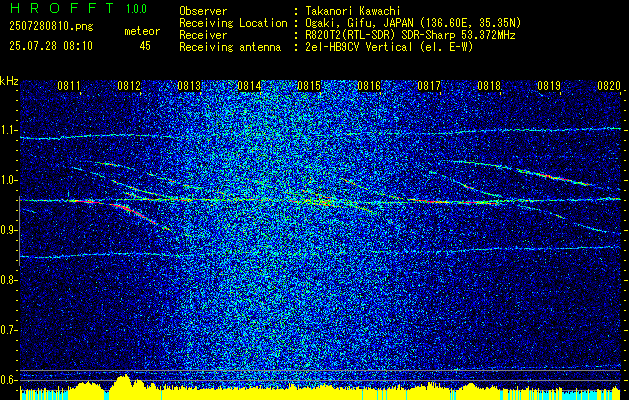
Task: Click the 1.0 kHz axis label
Action: [8, 180]
